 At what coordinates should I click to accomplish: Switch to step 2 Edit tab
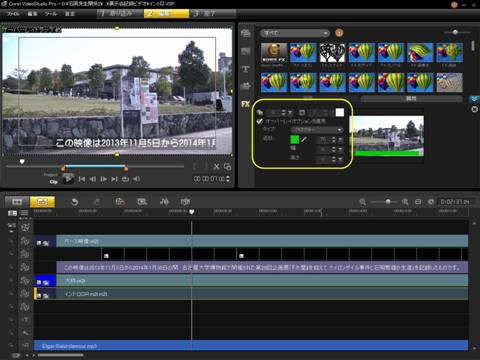pyautogui.click(x=166, y=13)
